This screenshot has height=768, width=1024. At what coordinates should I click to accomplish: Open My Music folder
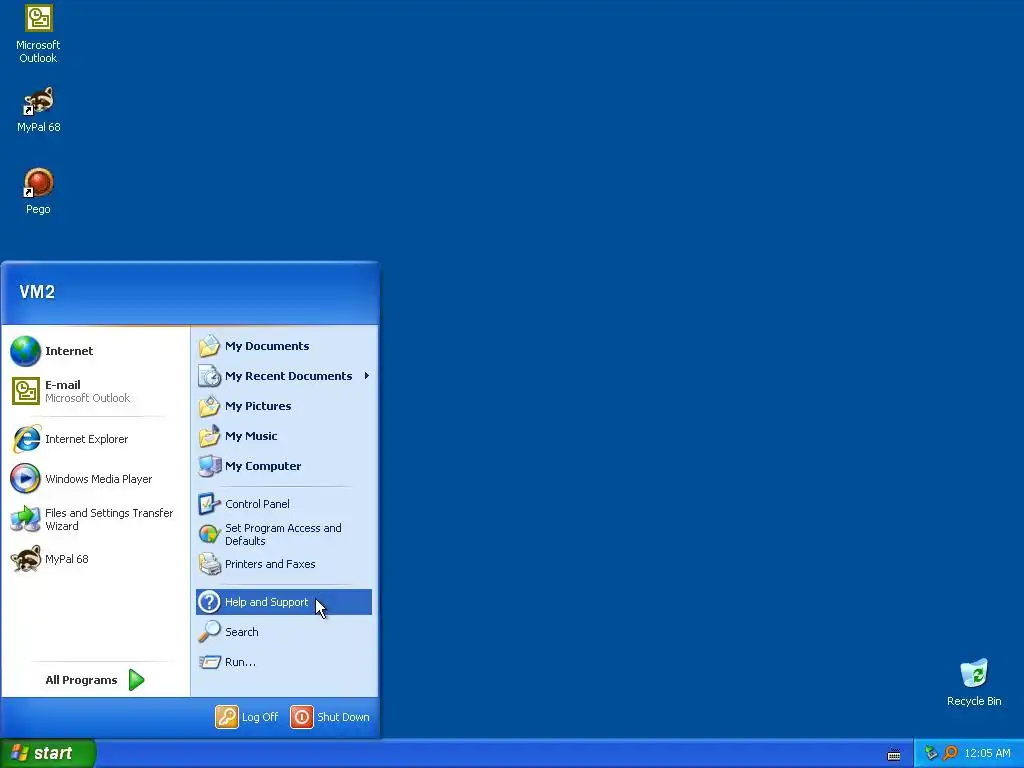click(283, 436)
